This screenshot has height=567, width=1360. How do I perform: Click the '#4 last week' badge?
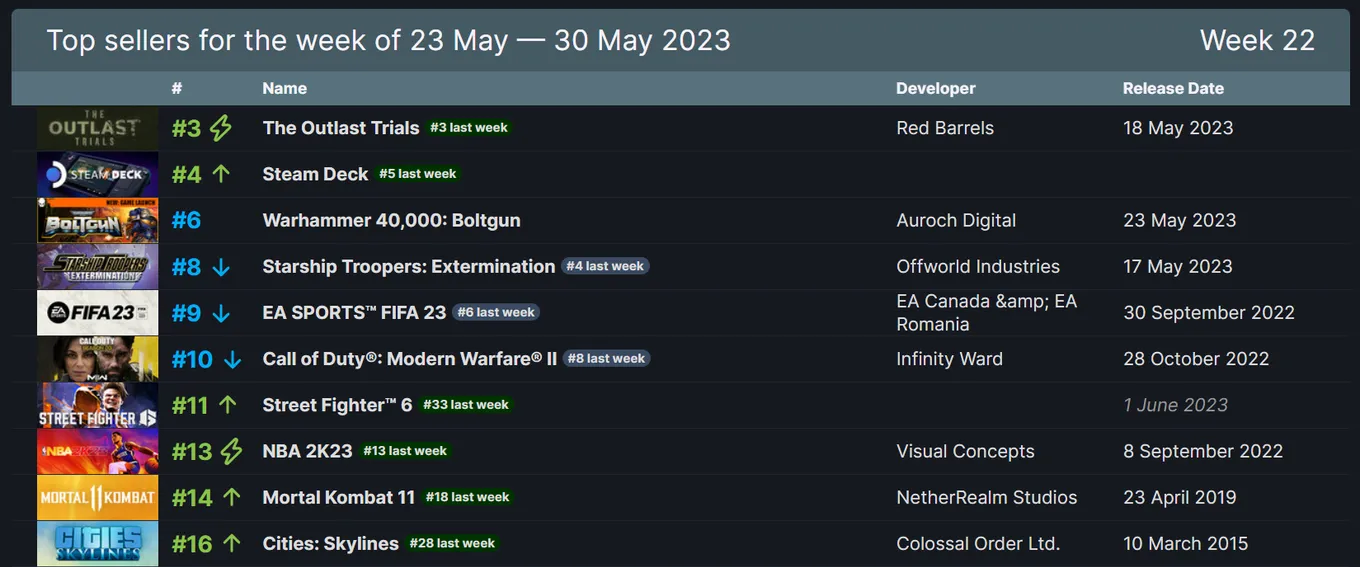click(605, 266)
